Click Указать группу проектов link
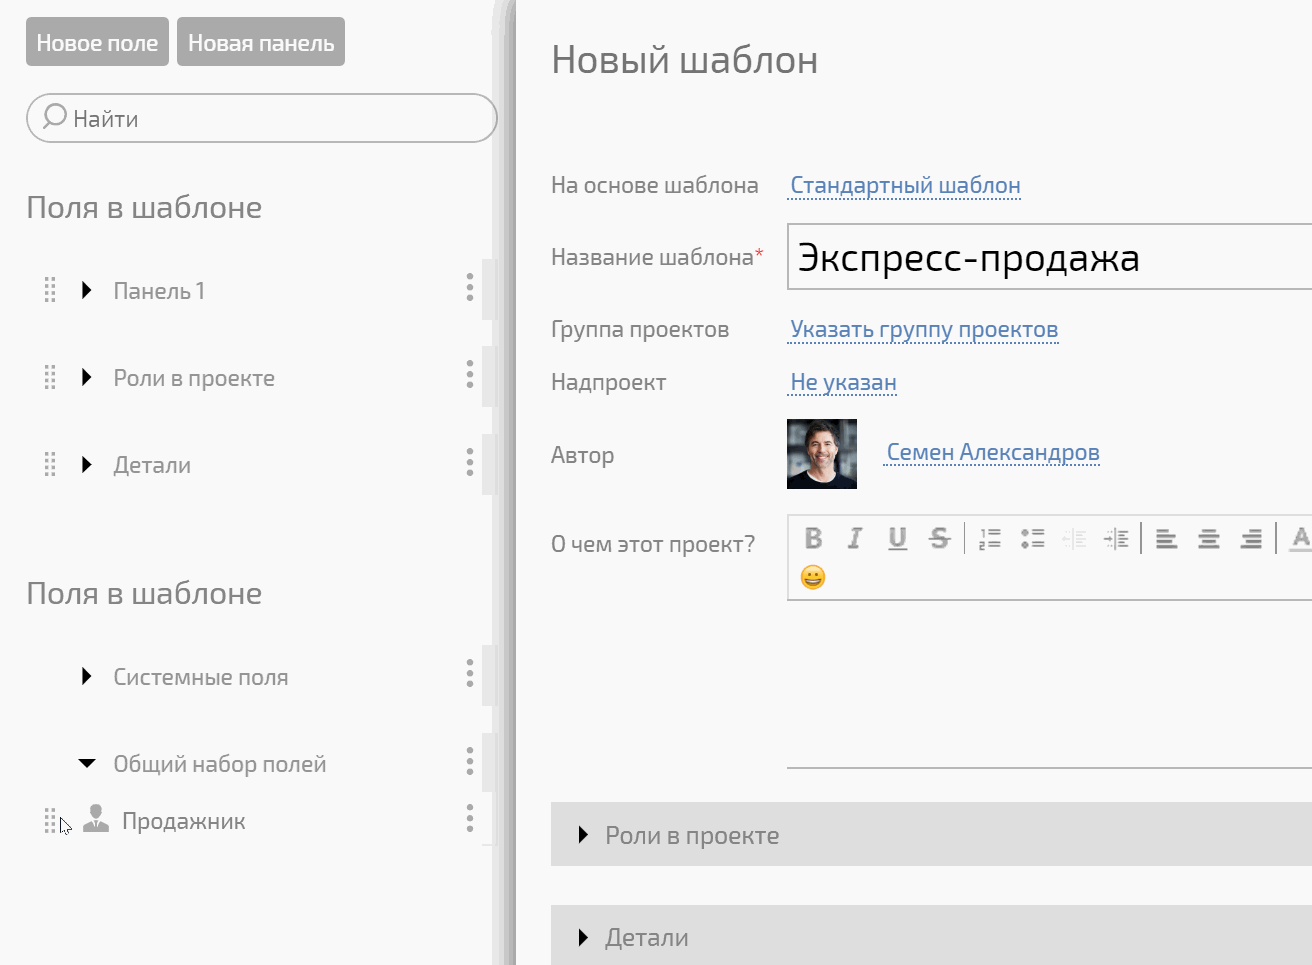 point(924,329)
